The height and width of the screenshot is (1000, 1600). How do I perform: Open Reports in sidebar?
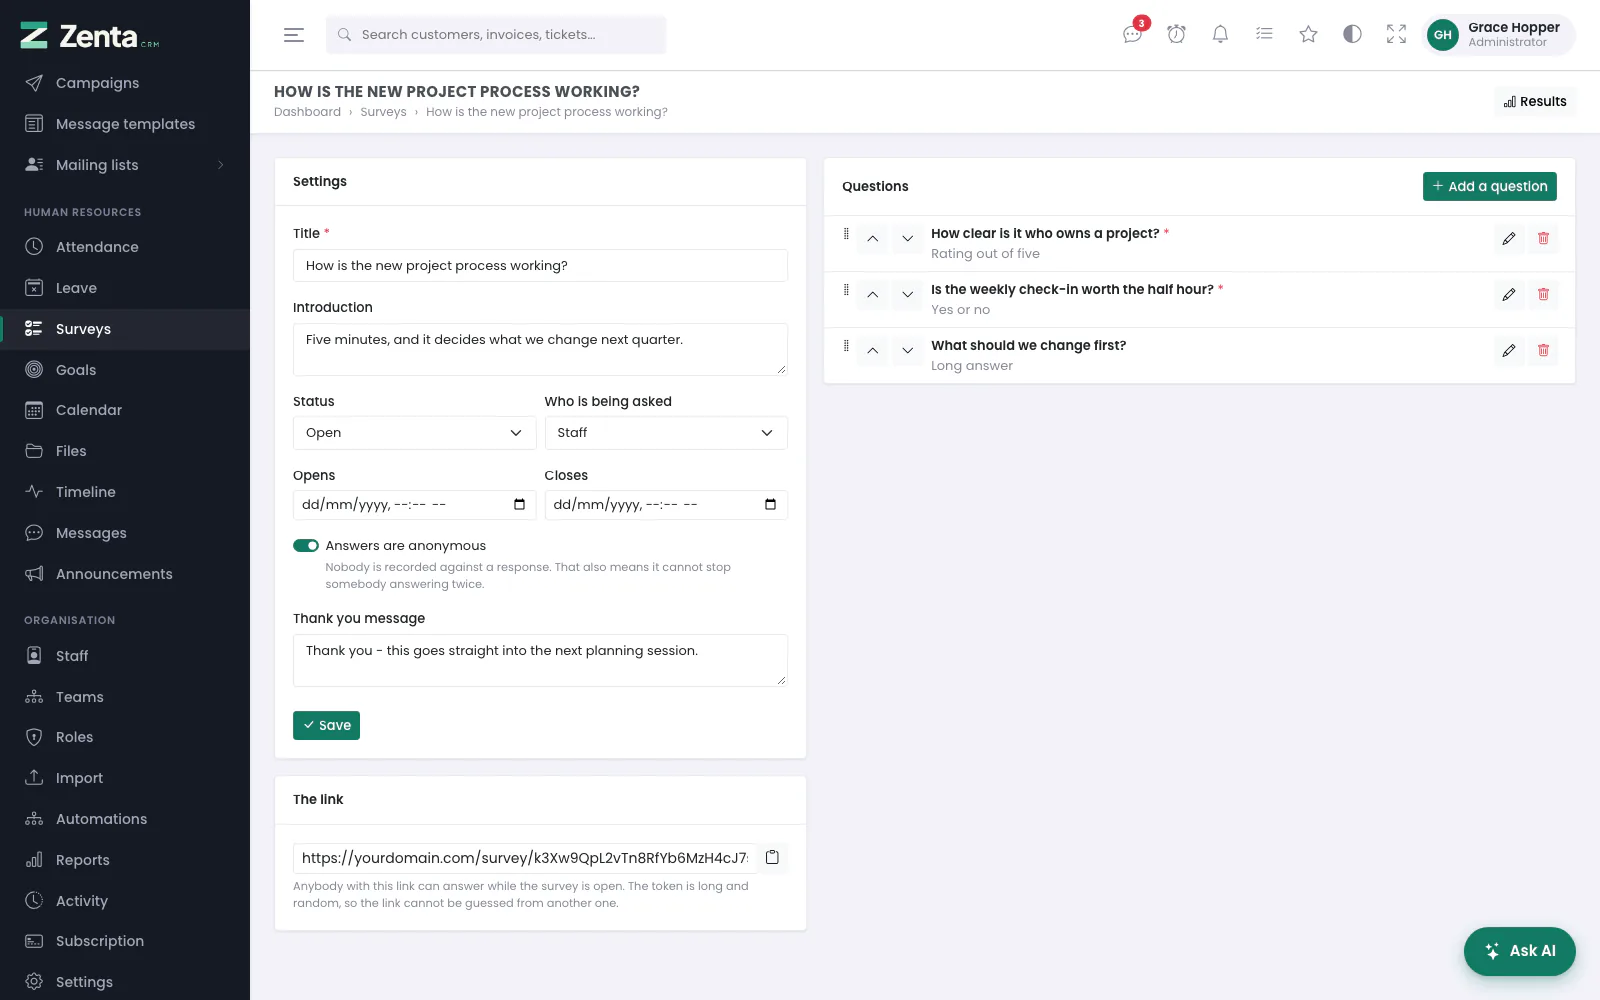(x=125, y=860)
